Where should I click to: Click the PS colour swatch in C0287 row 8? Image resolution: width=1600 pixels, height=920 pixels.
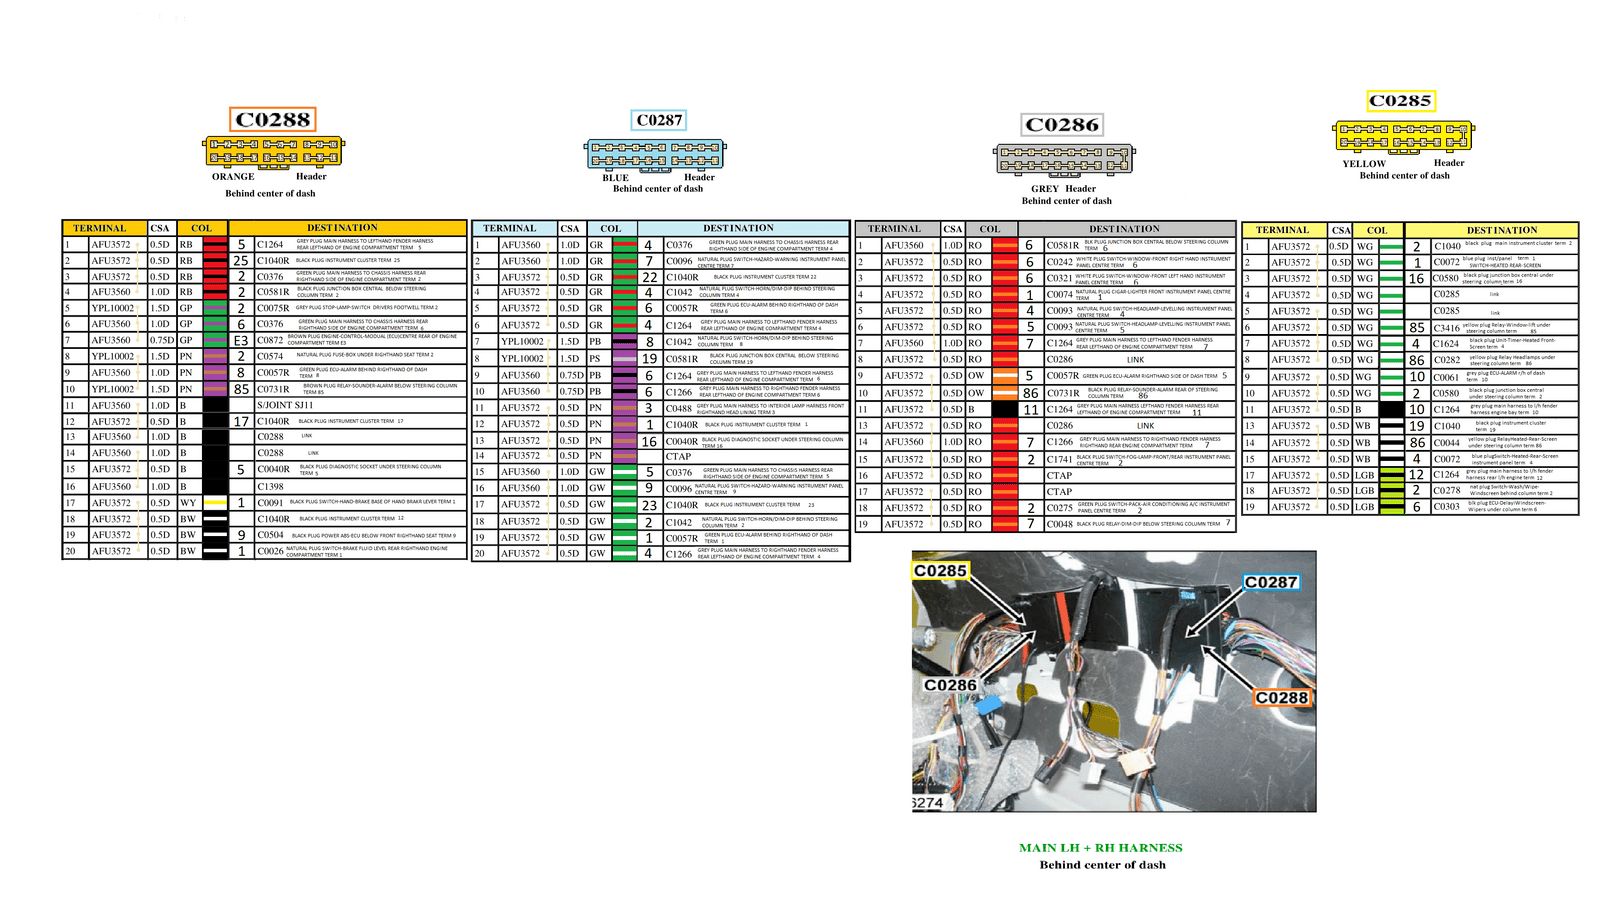(x=625, y=358)
